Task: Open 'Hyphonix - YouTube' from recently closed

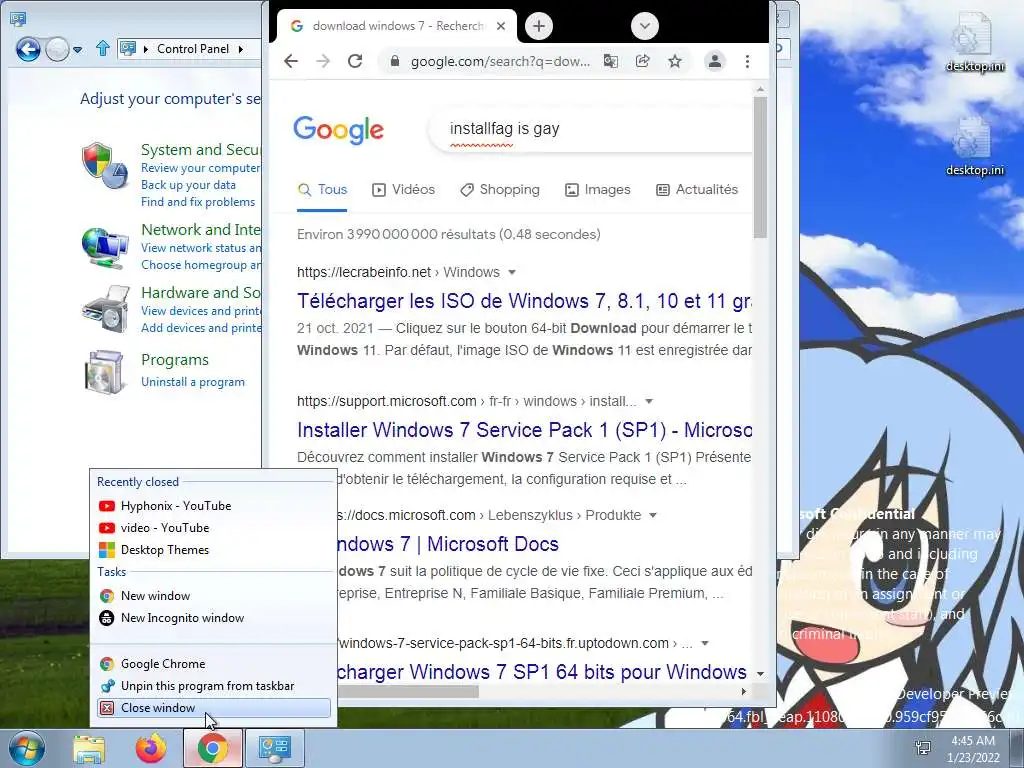Action: [x=214, y=505]
